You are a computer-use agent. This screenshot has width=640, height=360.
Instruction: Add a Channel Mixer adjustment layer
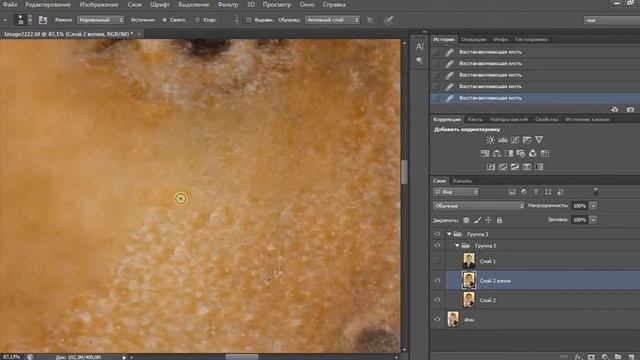click(x=533, y=153)
